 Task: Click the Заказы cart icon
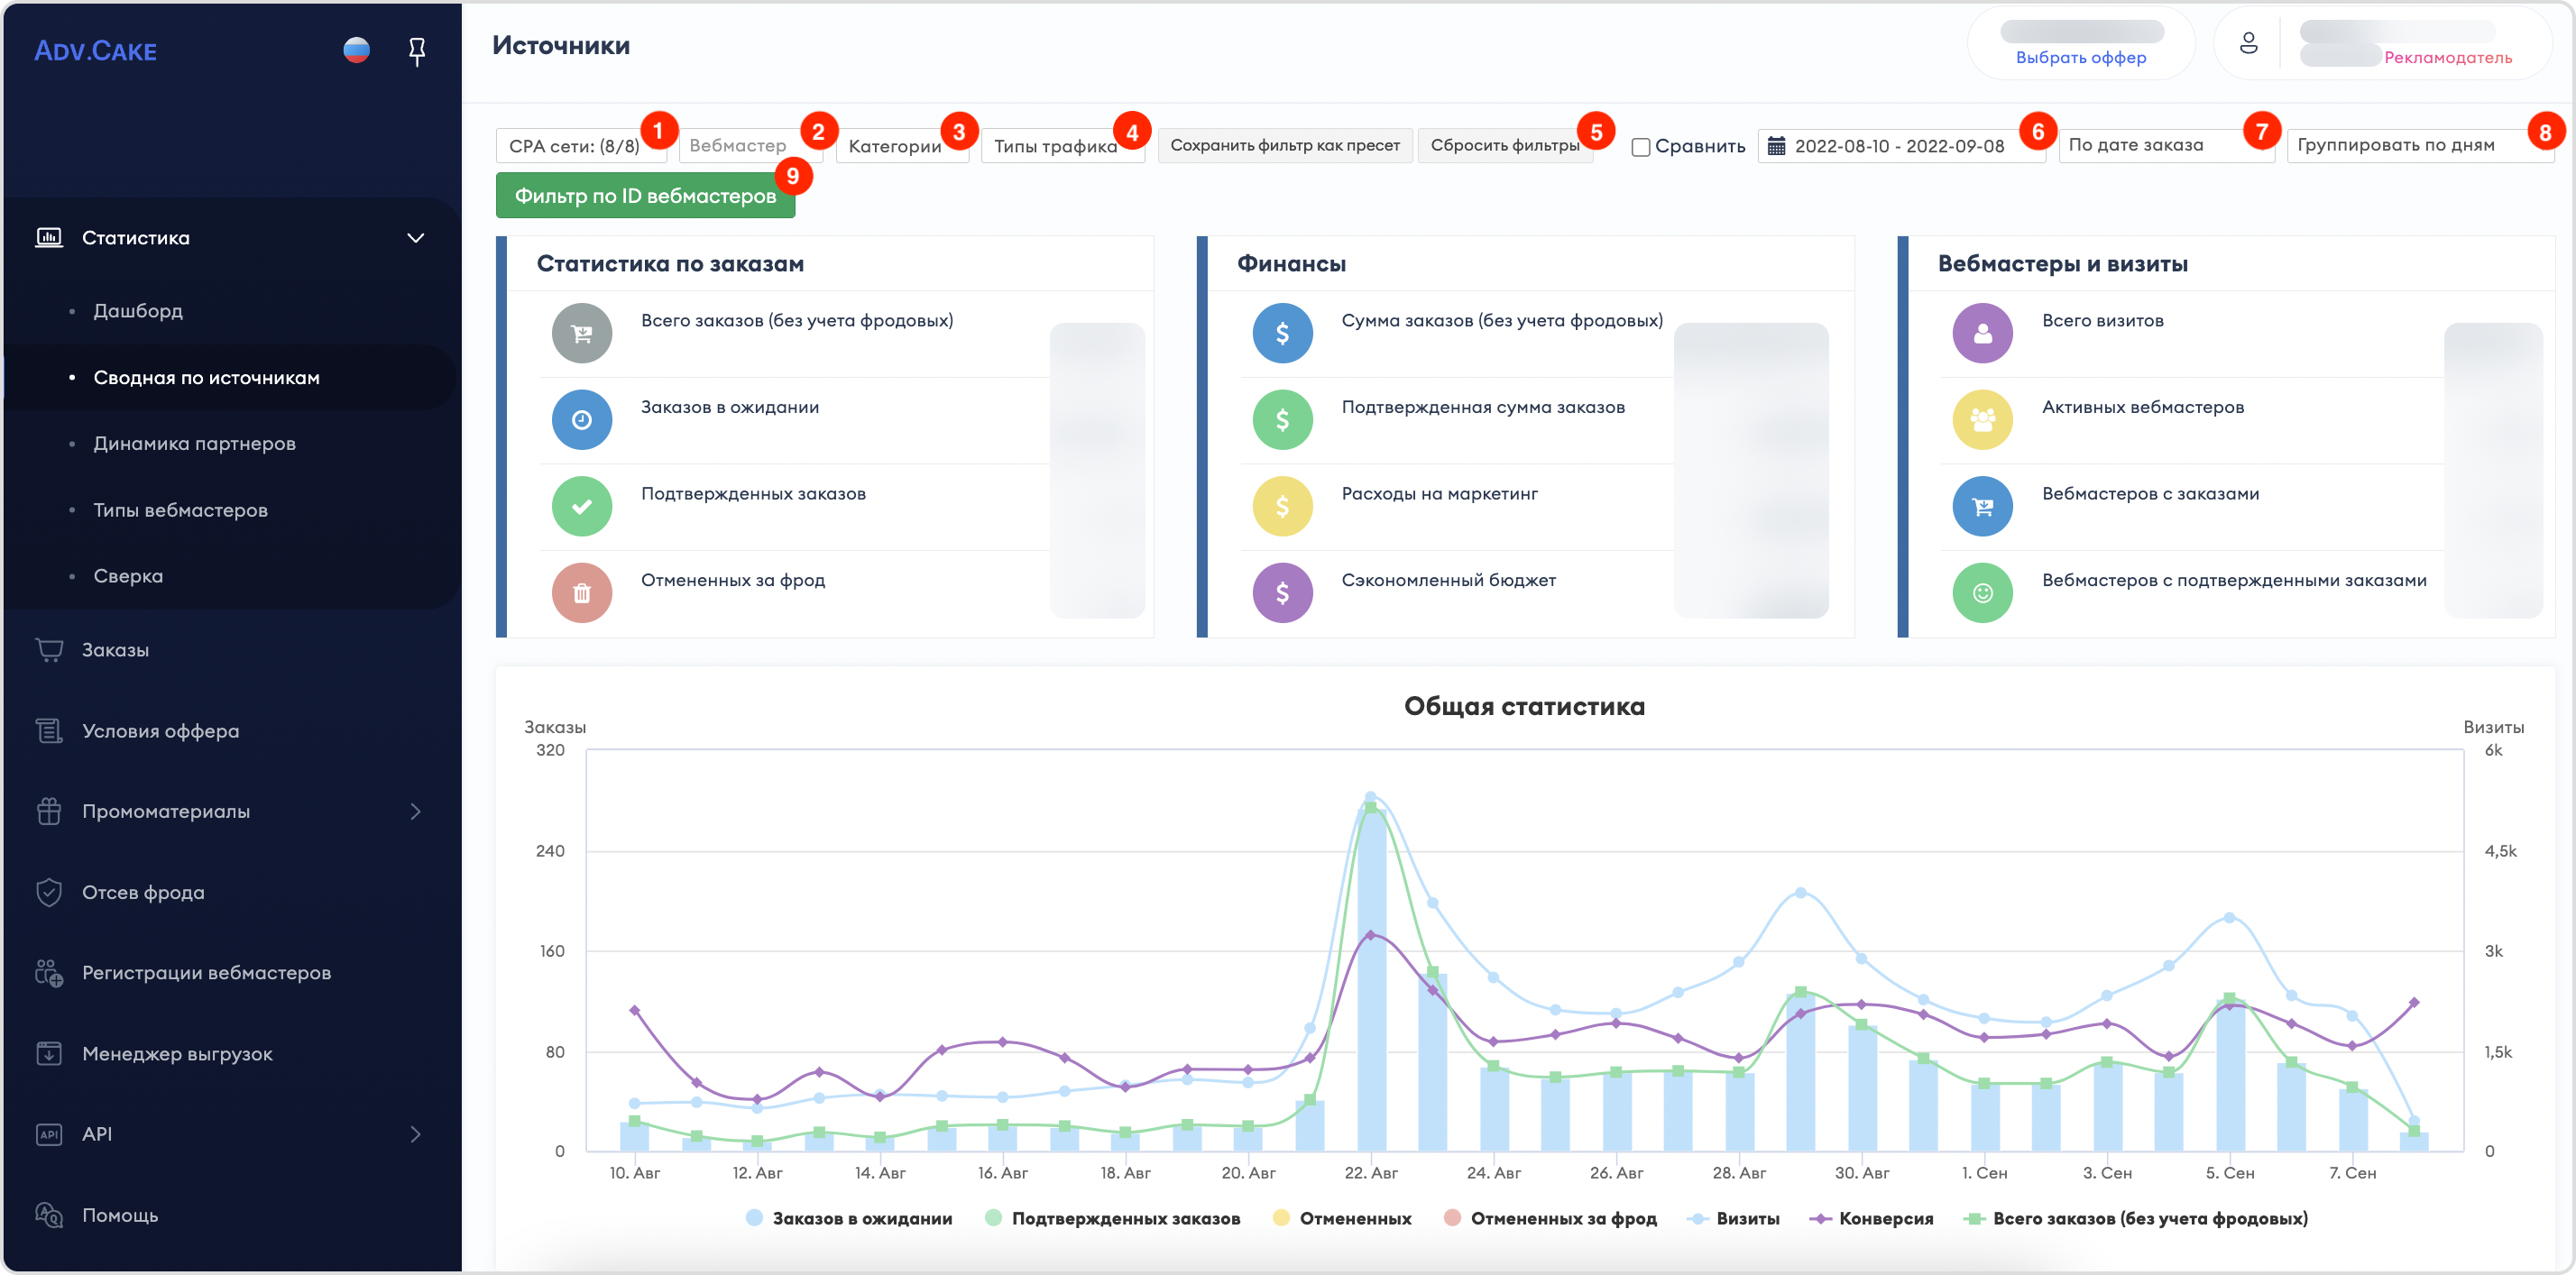point(49,650)
